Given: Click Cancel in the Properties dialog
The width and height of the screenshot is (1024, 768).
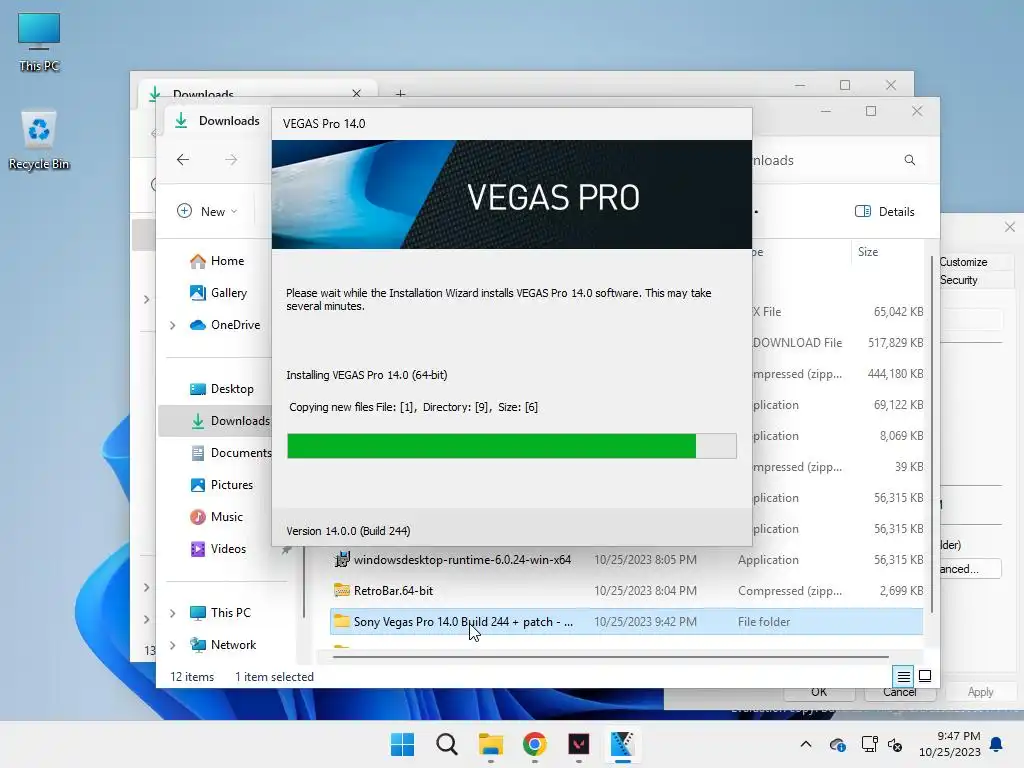Looking at the screenshot, I should (x=900, y=692).
